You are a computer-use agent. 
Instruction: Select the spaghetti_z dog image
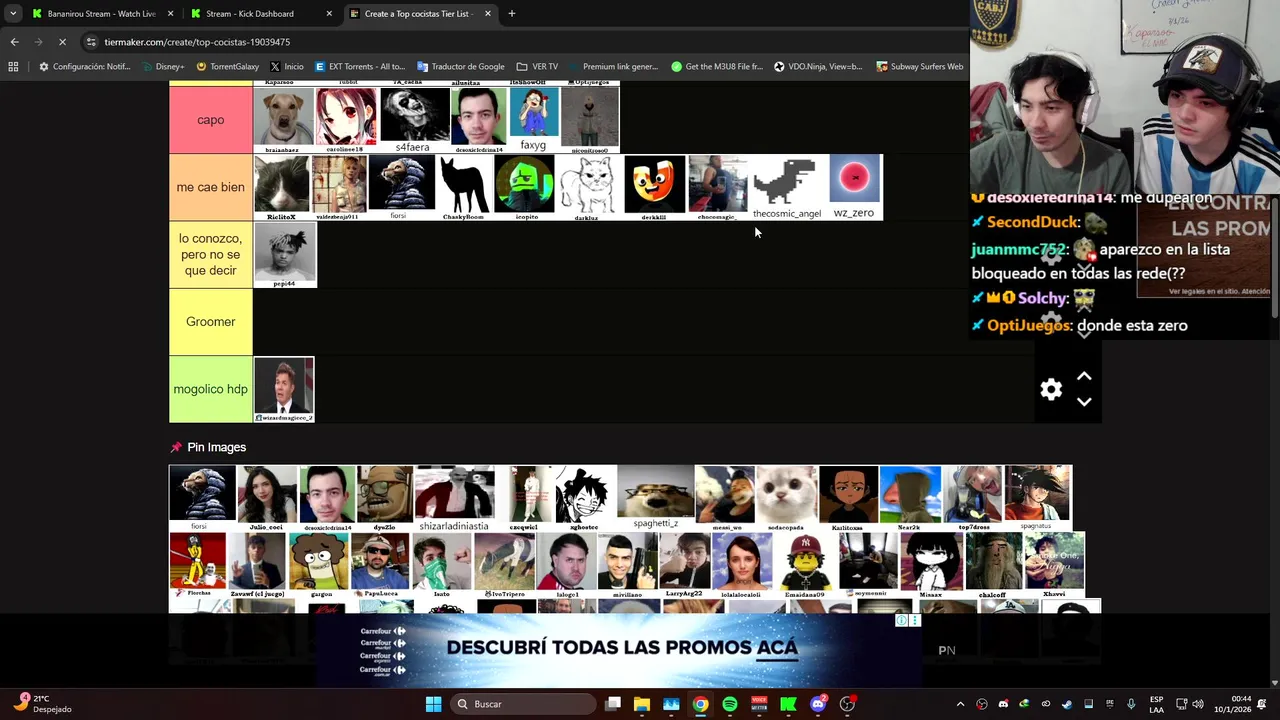[655, 497]
